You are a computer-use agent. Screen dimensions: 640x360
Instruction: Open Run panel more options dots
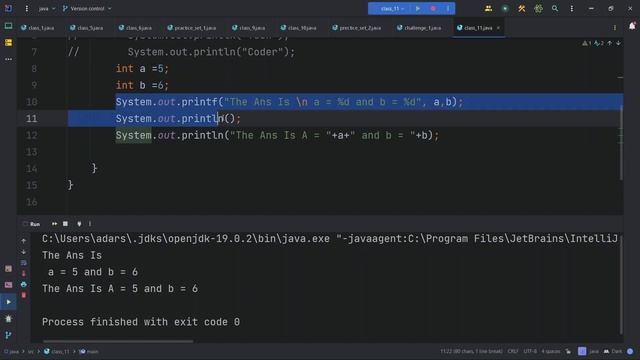(90, 224)
